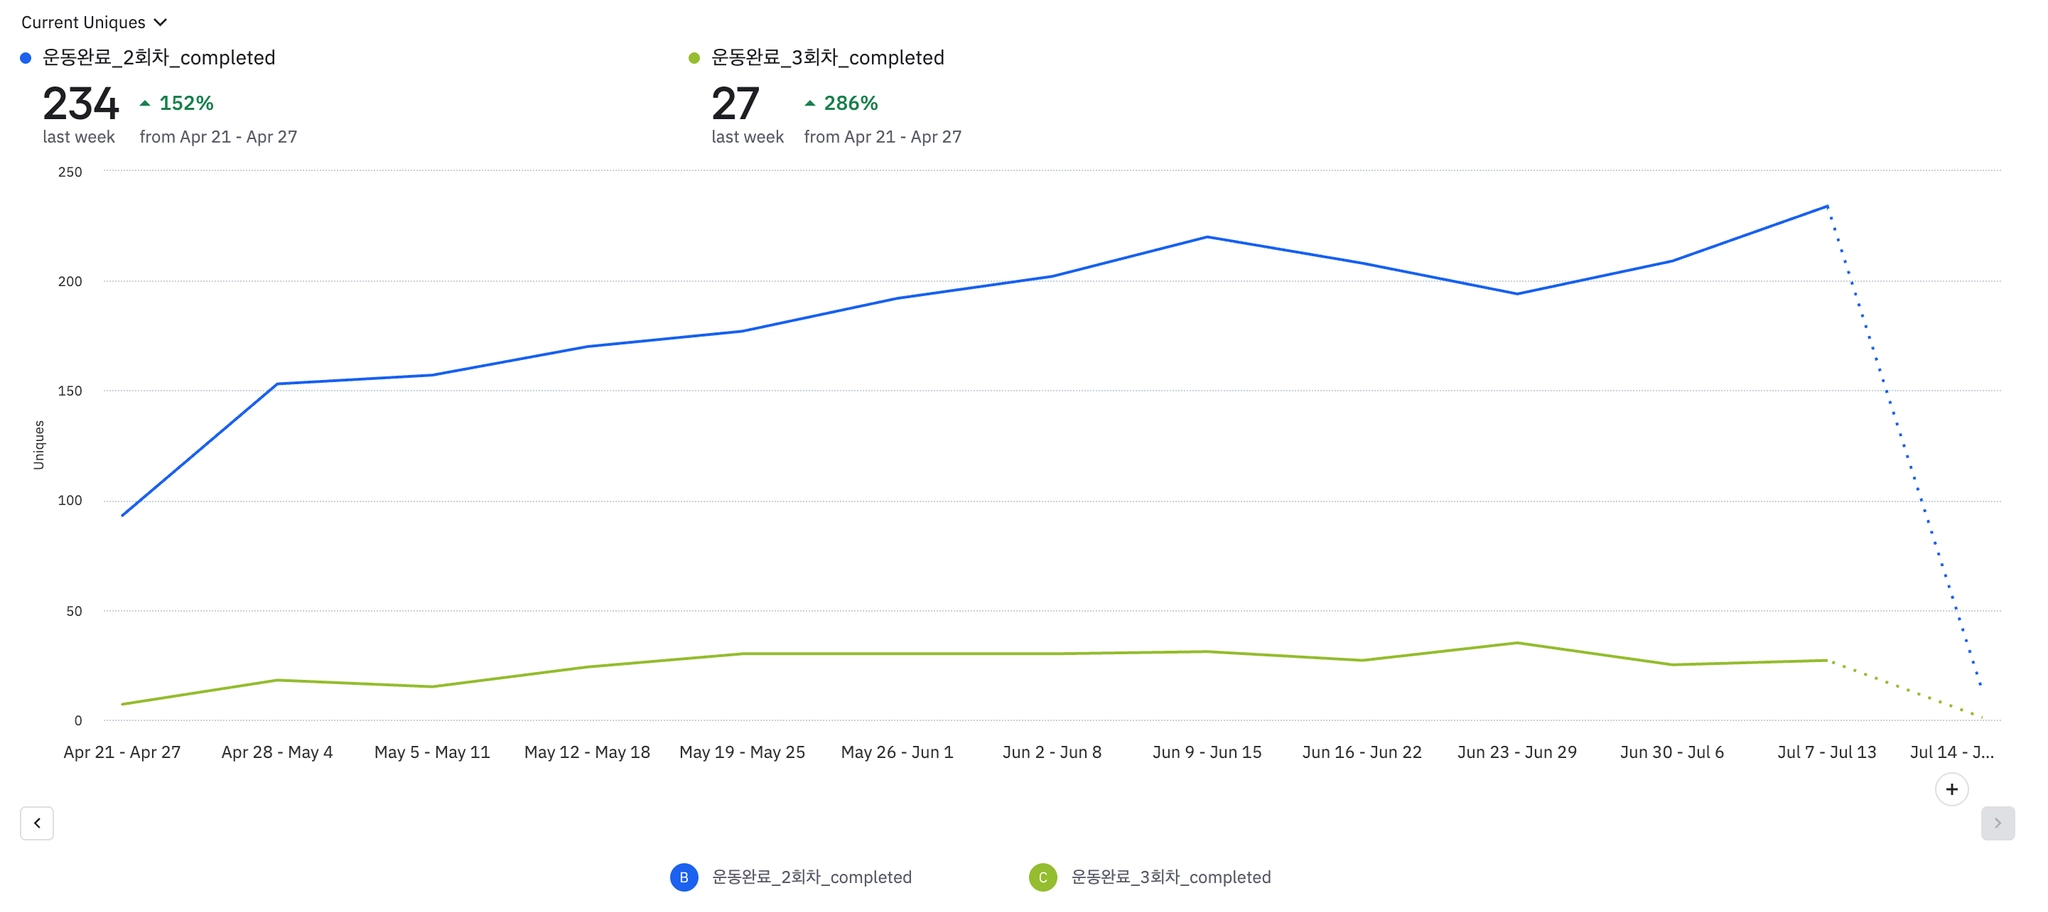
Task: Click the 152% increase indicator
Action: pyautogui.click(x=177, y=103)
